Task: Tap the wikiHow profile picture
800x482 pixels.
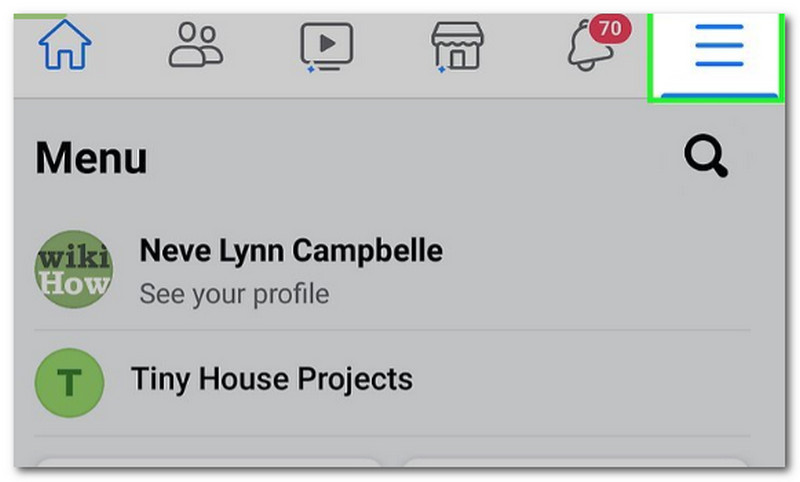Action: pos(74,269)
